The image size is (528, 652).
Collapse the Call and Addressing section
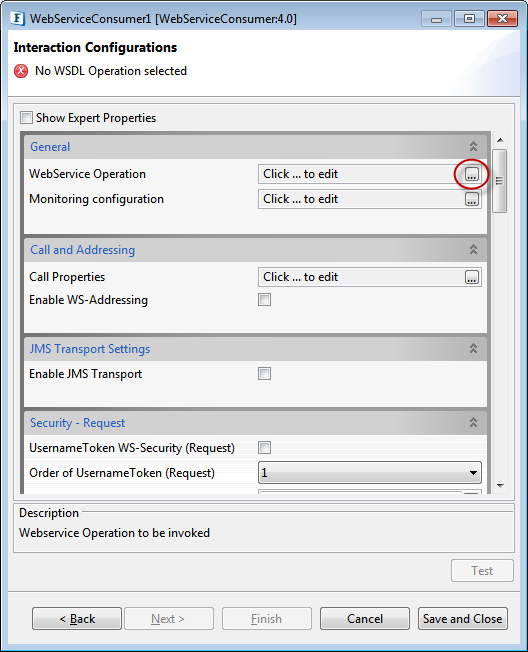[x=473, y=249]
